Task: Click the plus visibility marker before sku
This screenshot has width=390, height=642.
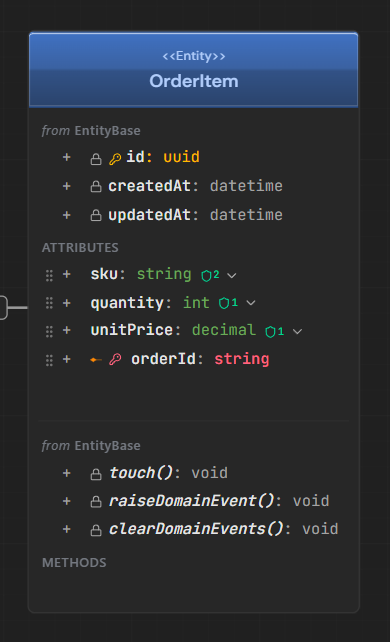Action: point(67,274)
